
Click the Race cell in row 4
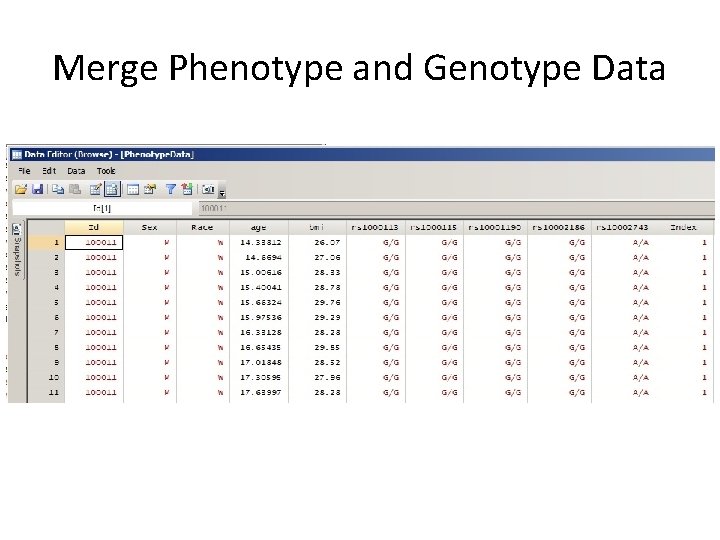click(x=220, y=287)
